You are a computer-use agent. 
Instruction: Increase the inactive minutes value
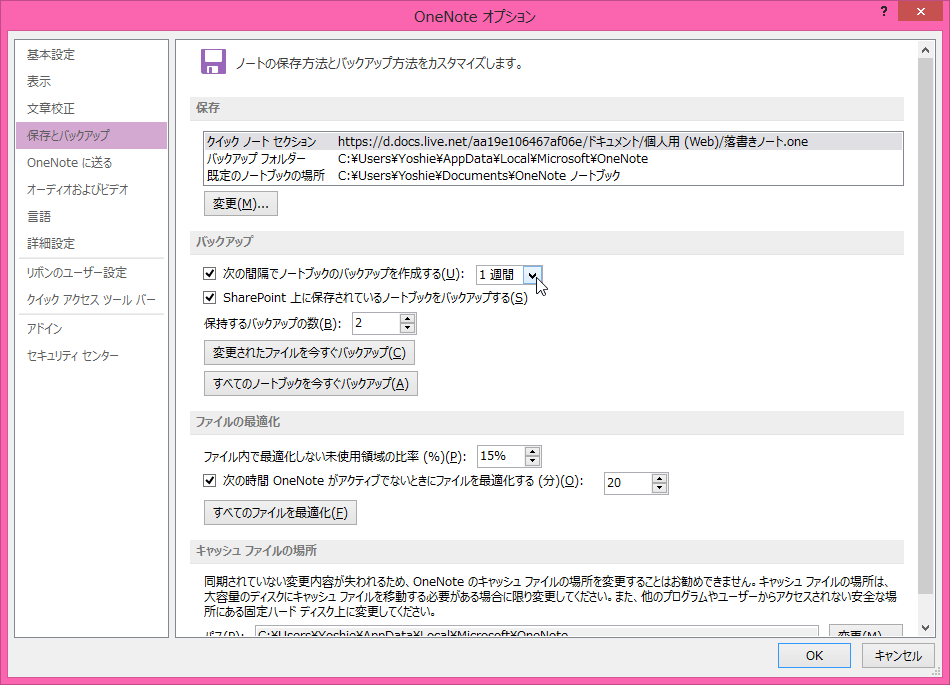(659, 478)
